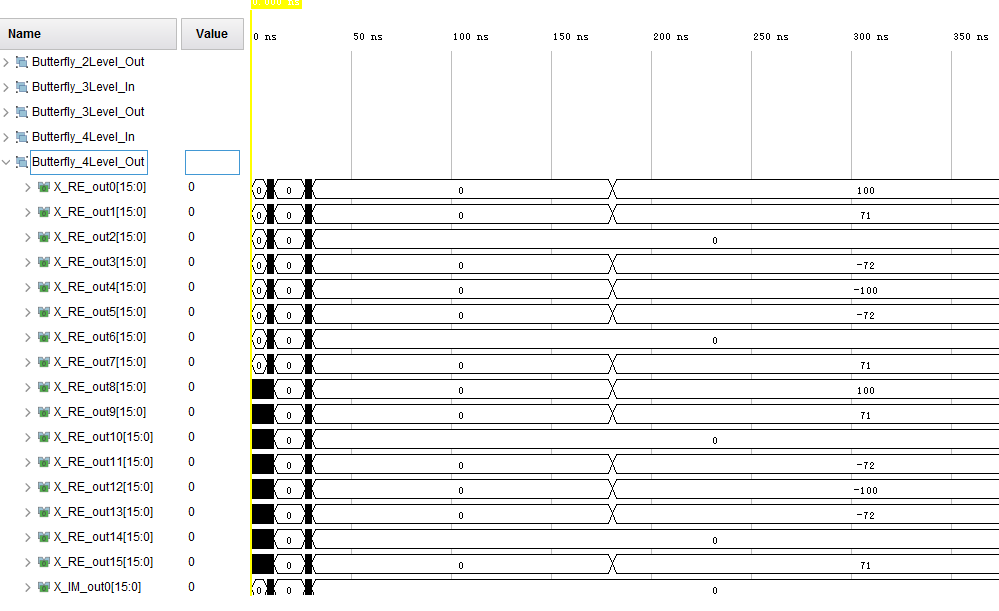Expand the Butterfly_4Level_In group

(6, 137)
